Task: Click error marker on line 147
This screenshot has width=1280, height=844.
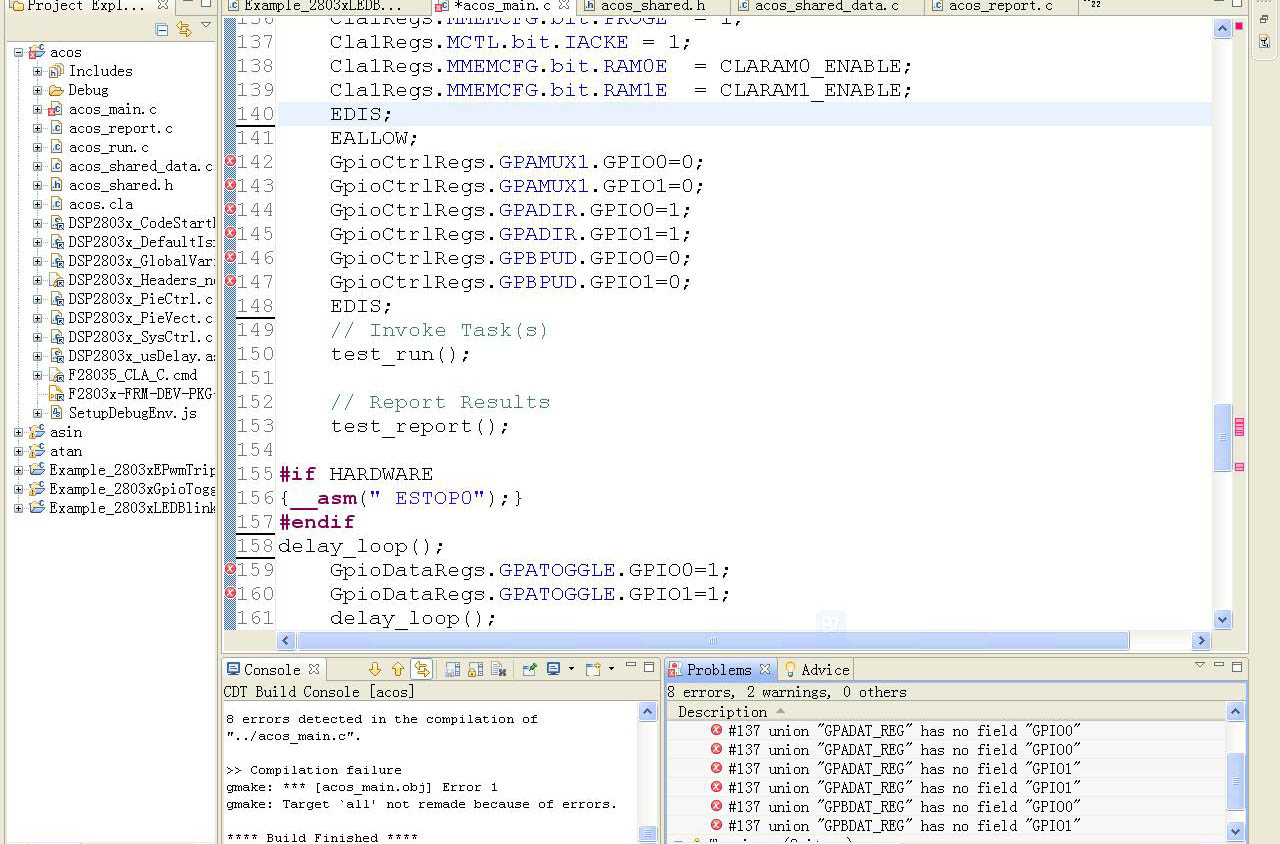Action: (230, 281)
